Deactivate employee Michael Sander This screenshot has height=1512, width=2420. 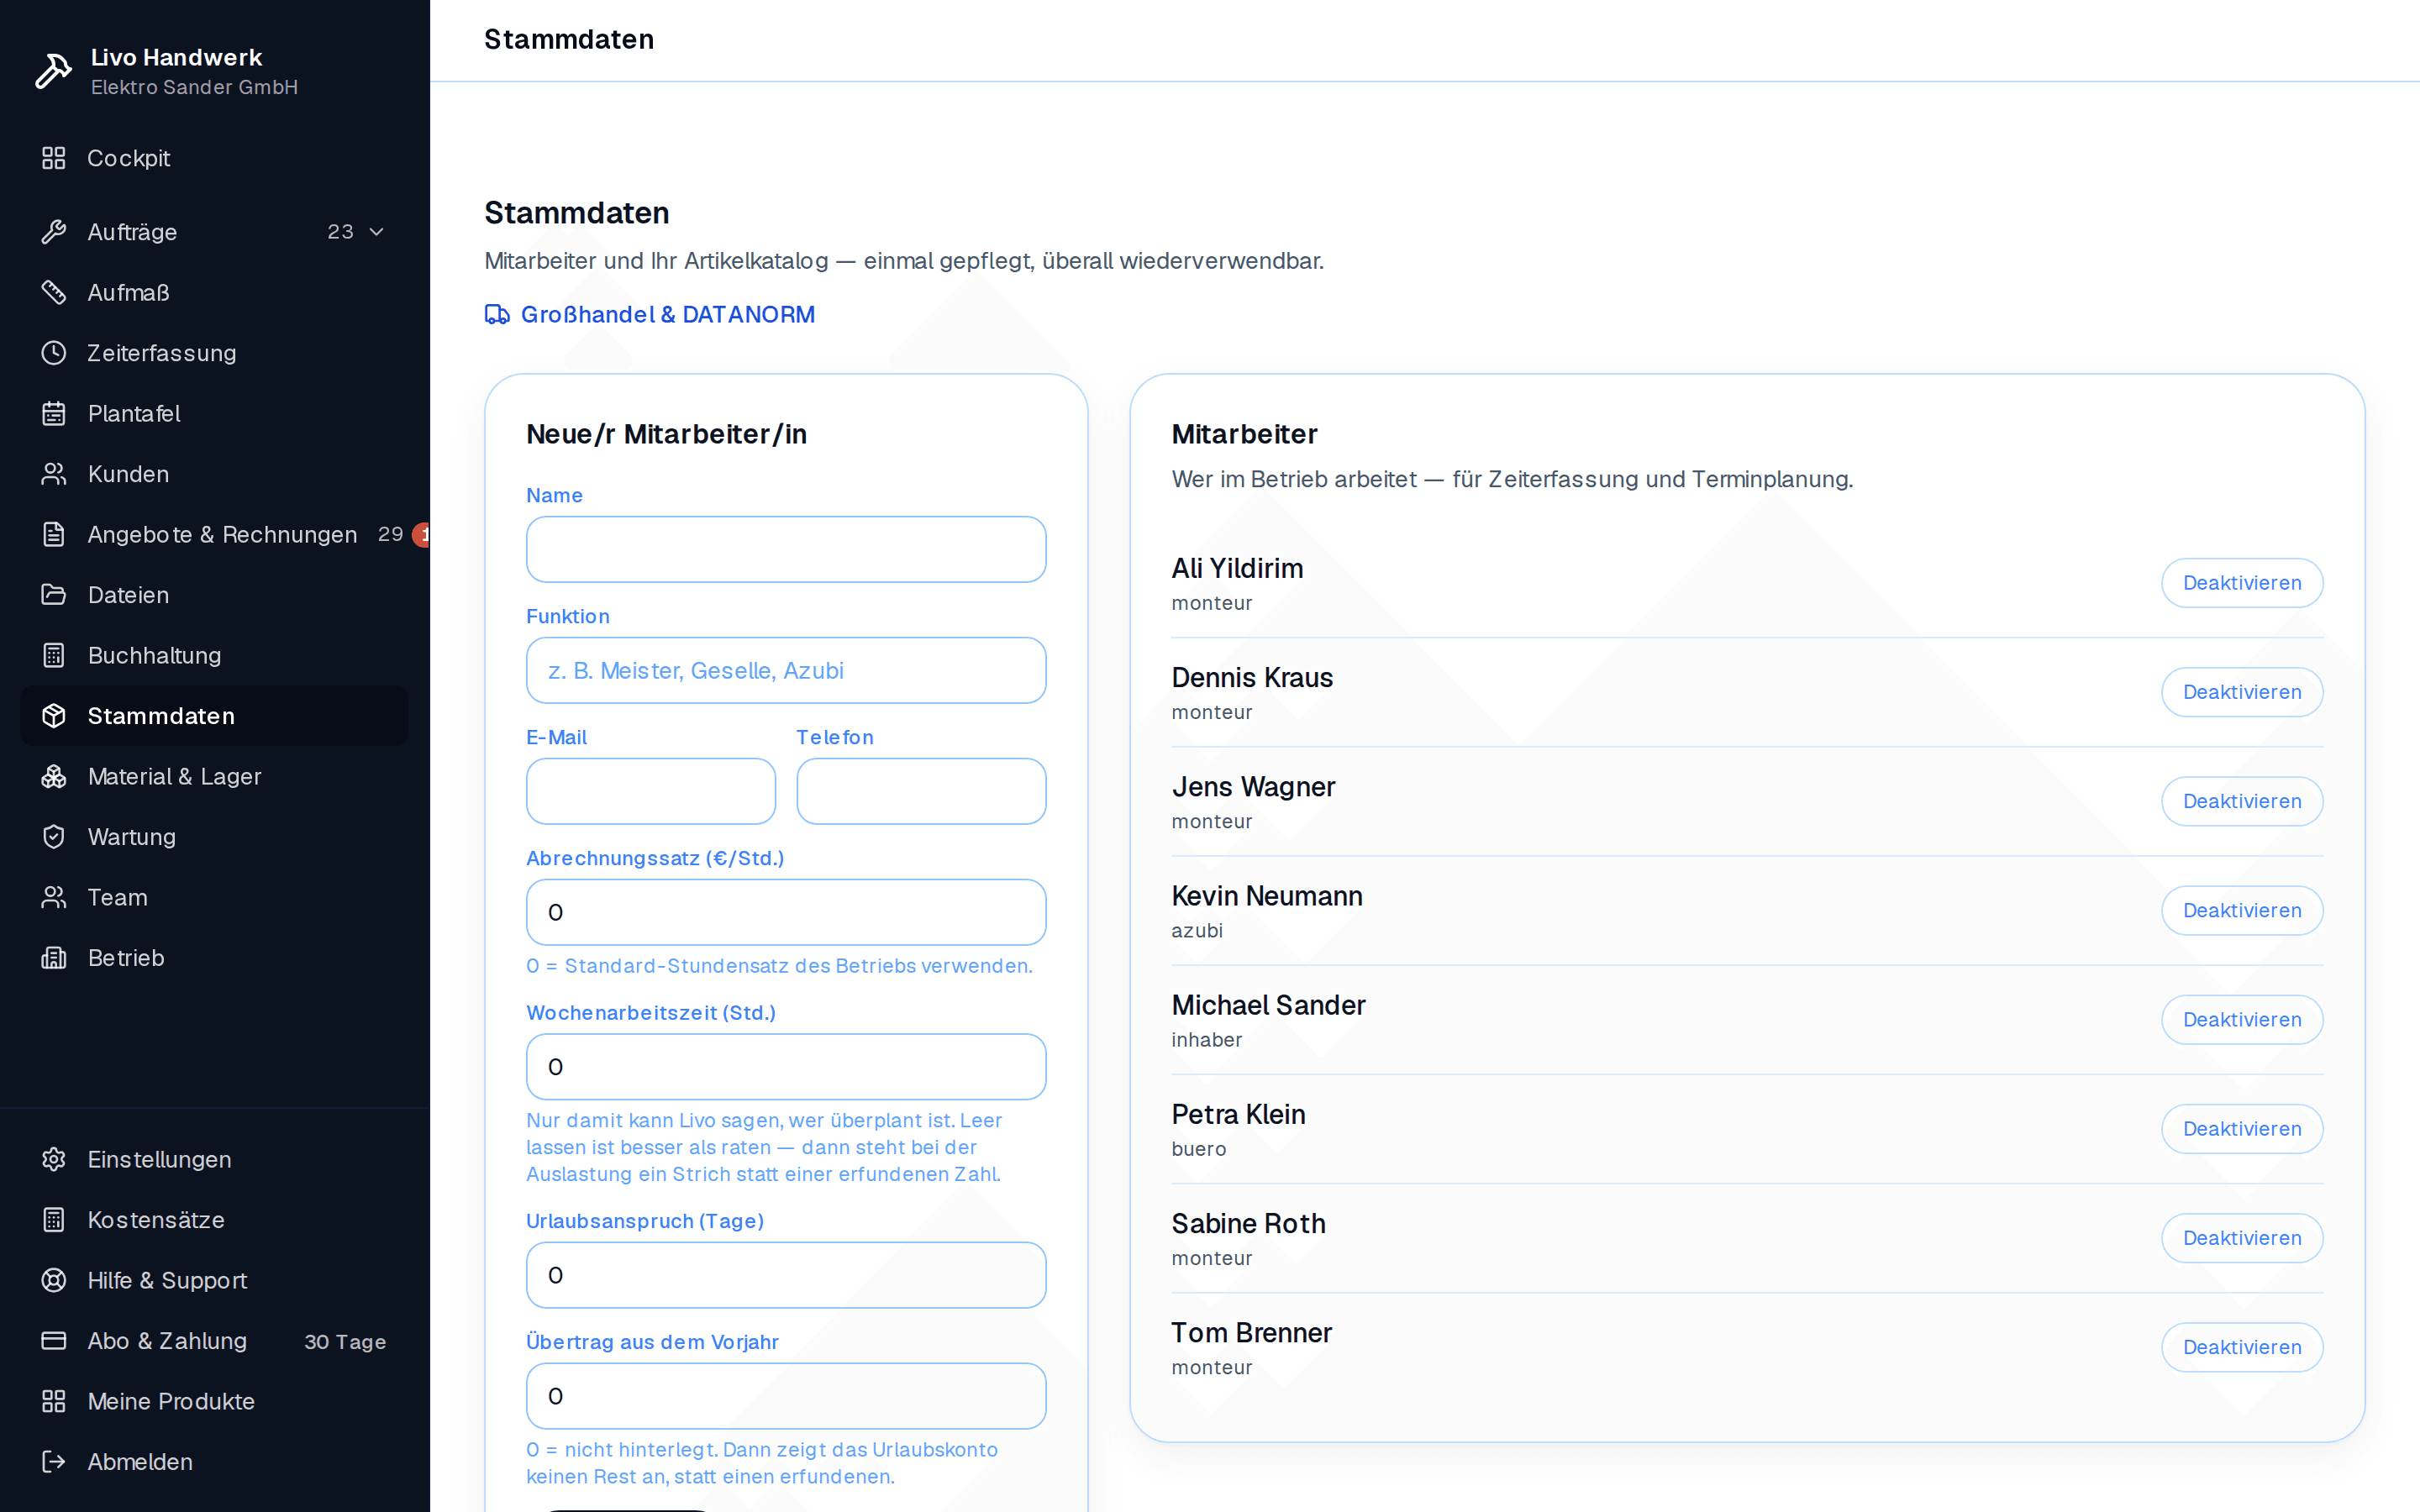pyautogui.click(x=2242, y=1020)
